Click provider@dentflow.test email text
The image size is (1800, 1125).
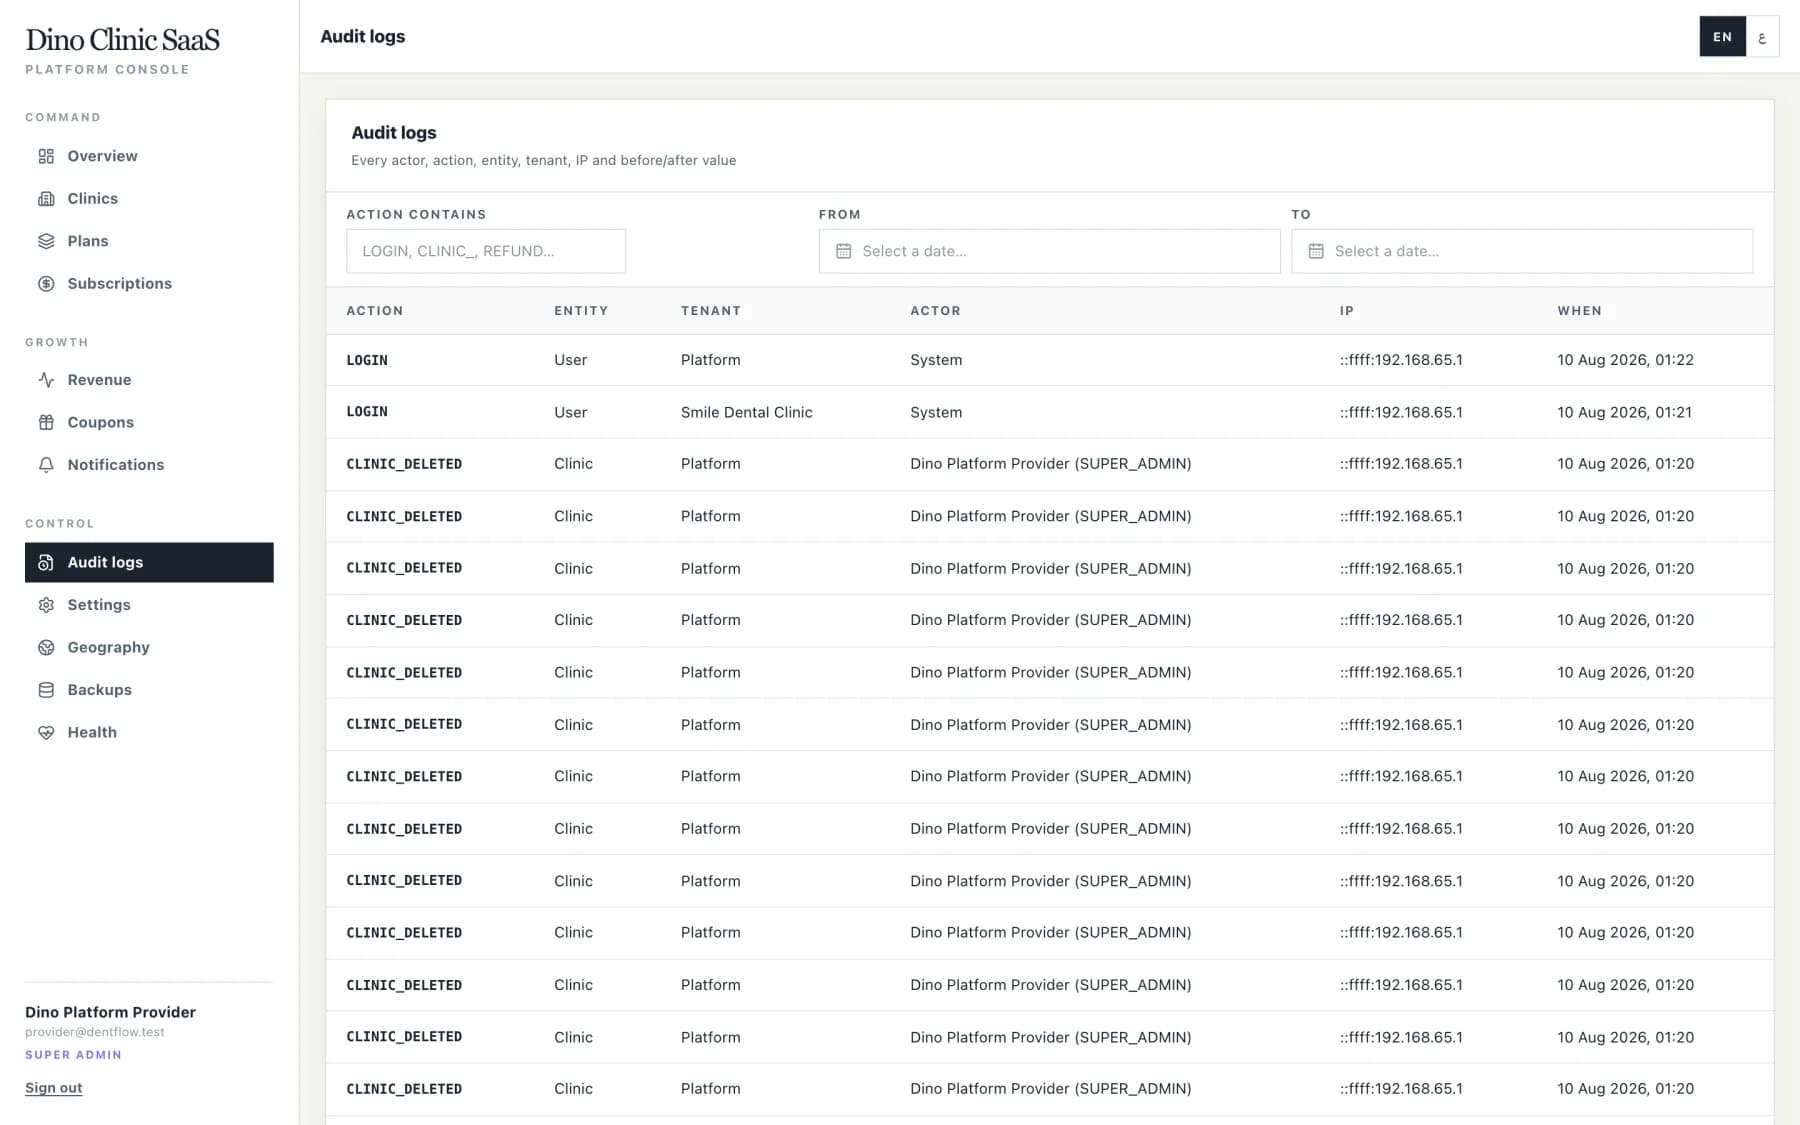click(x=95, y=1032)
